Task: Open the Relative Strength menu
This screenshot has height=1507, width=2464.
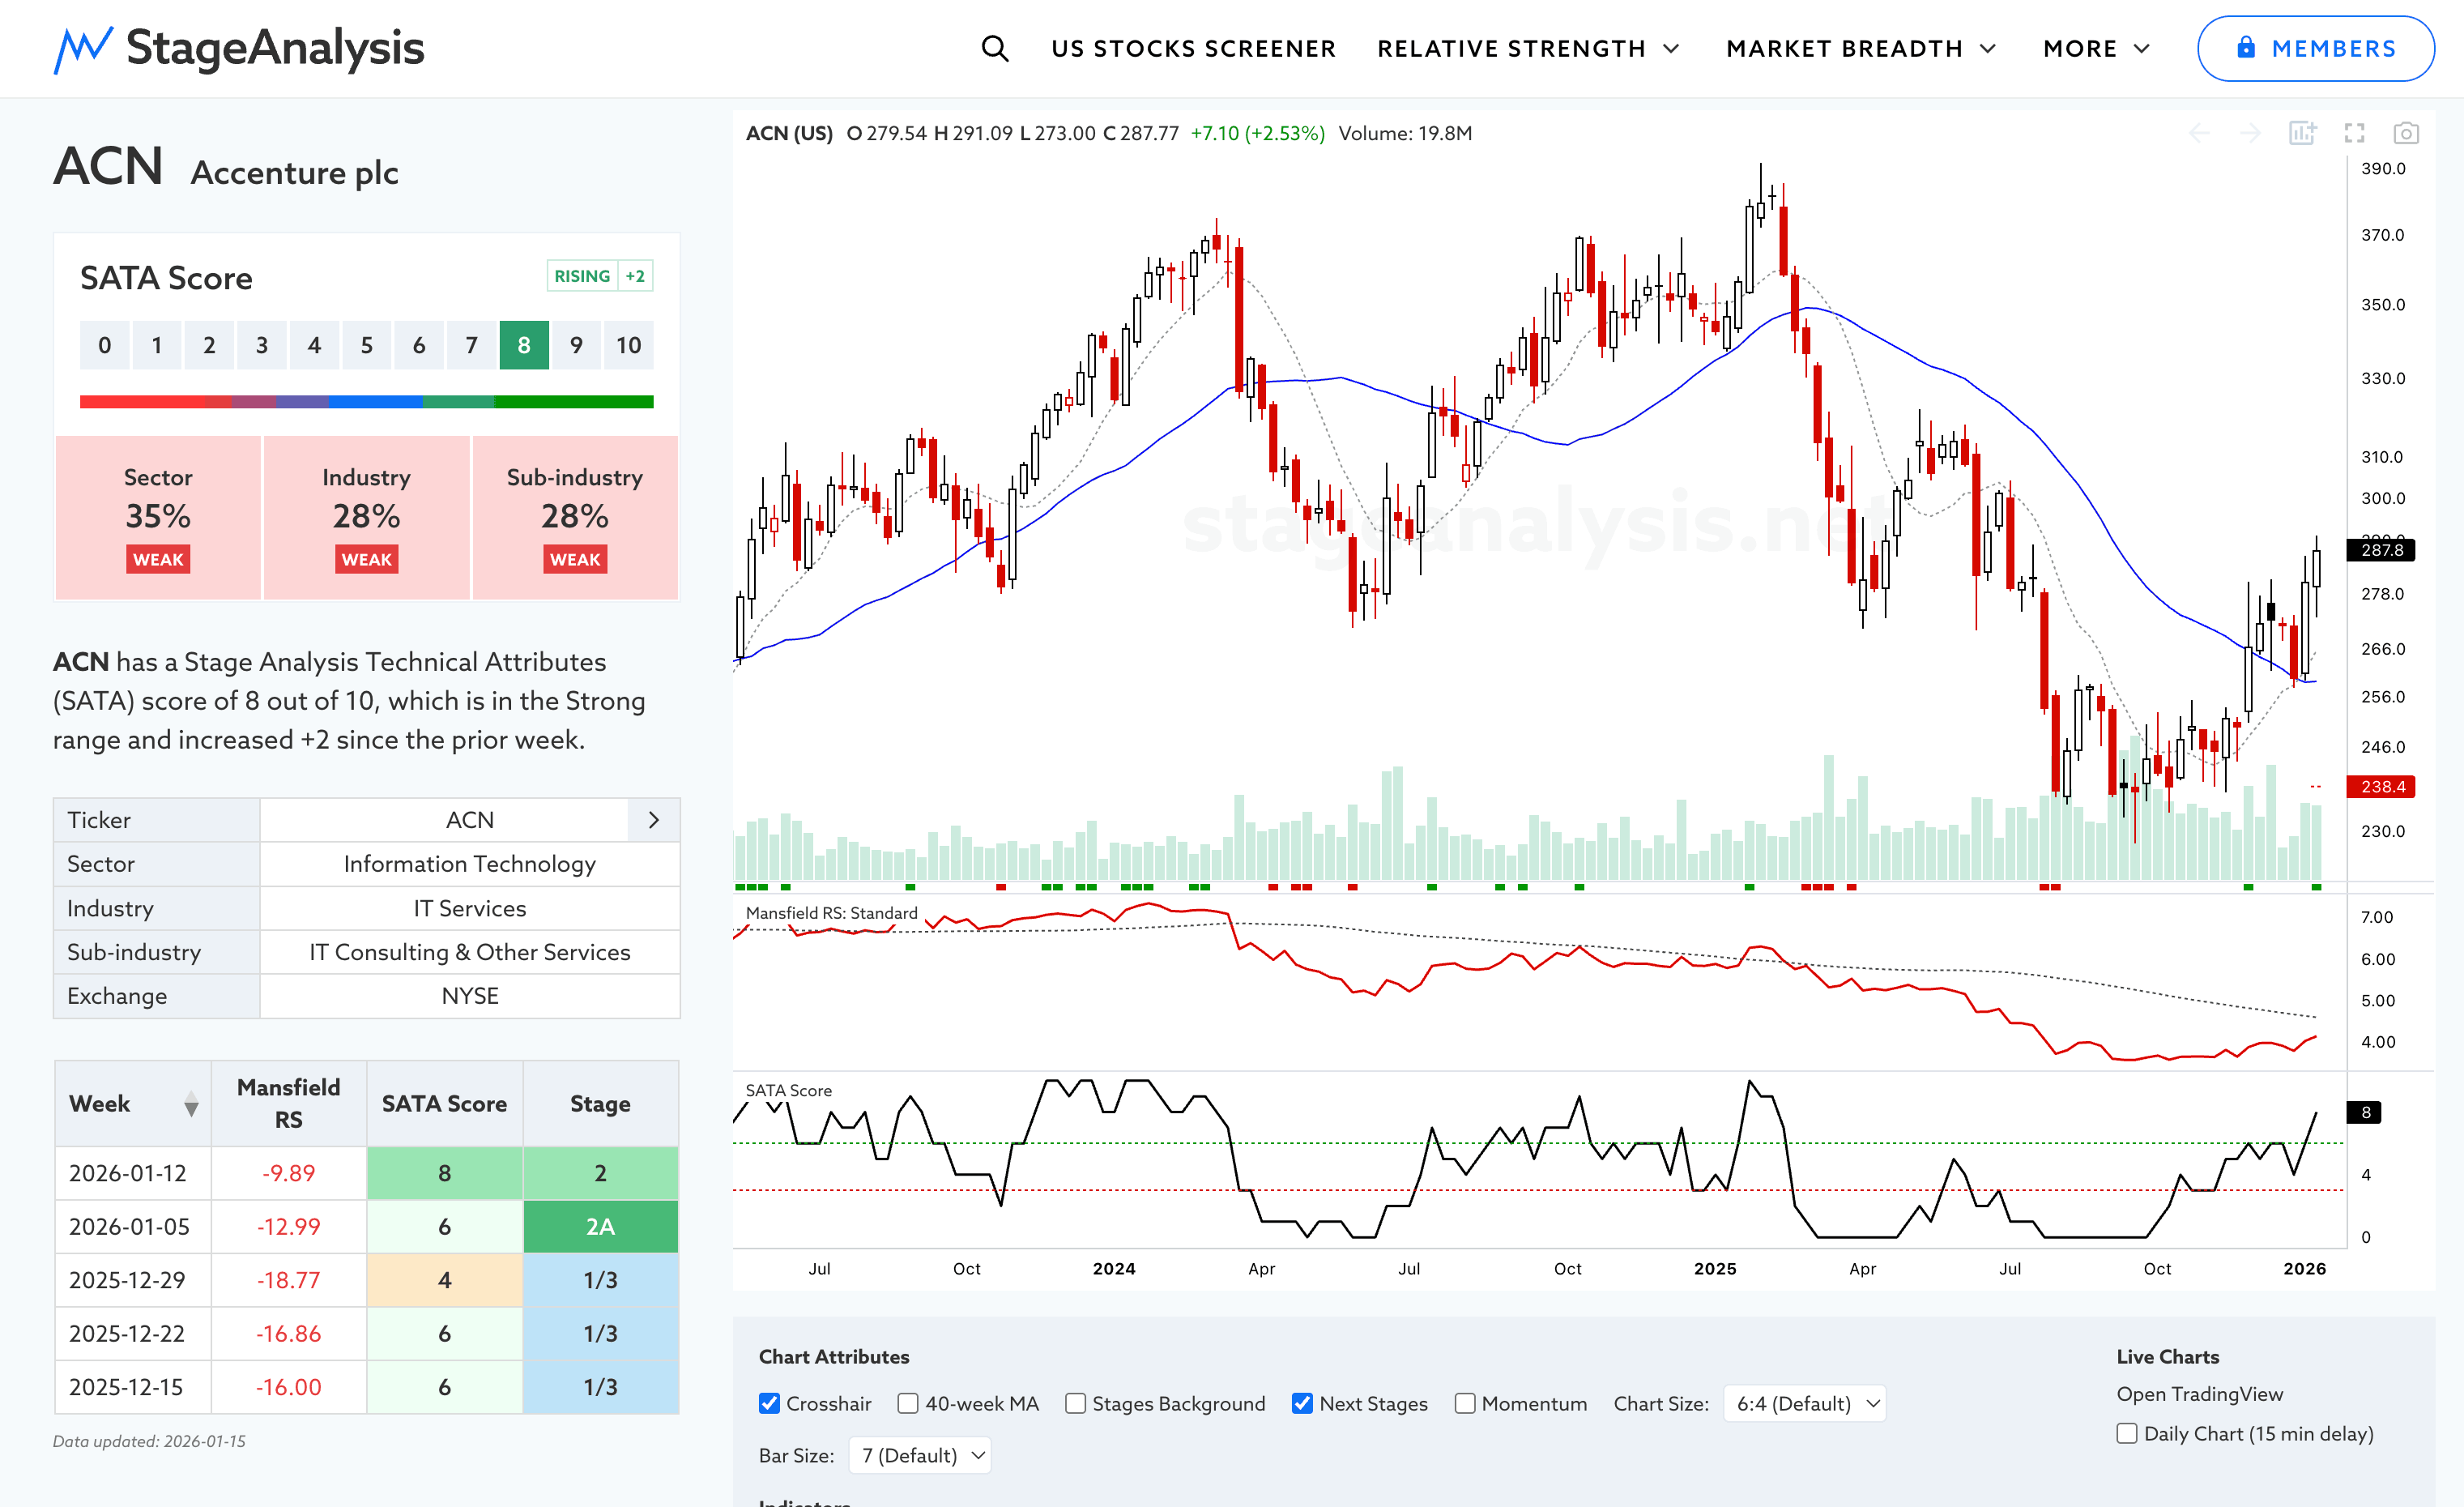Action: (x=1527, y=48)
